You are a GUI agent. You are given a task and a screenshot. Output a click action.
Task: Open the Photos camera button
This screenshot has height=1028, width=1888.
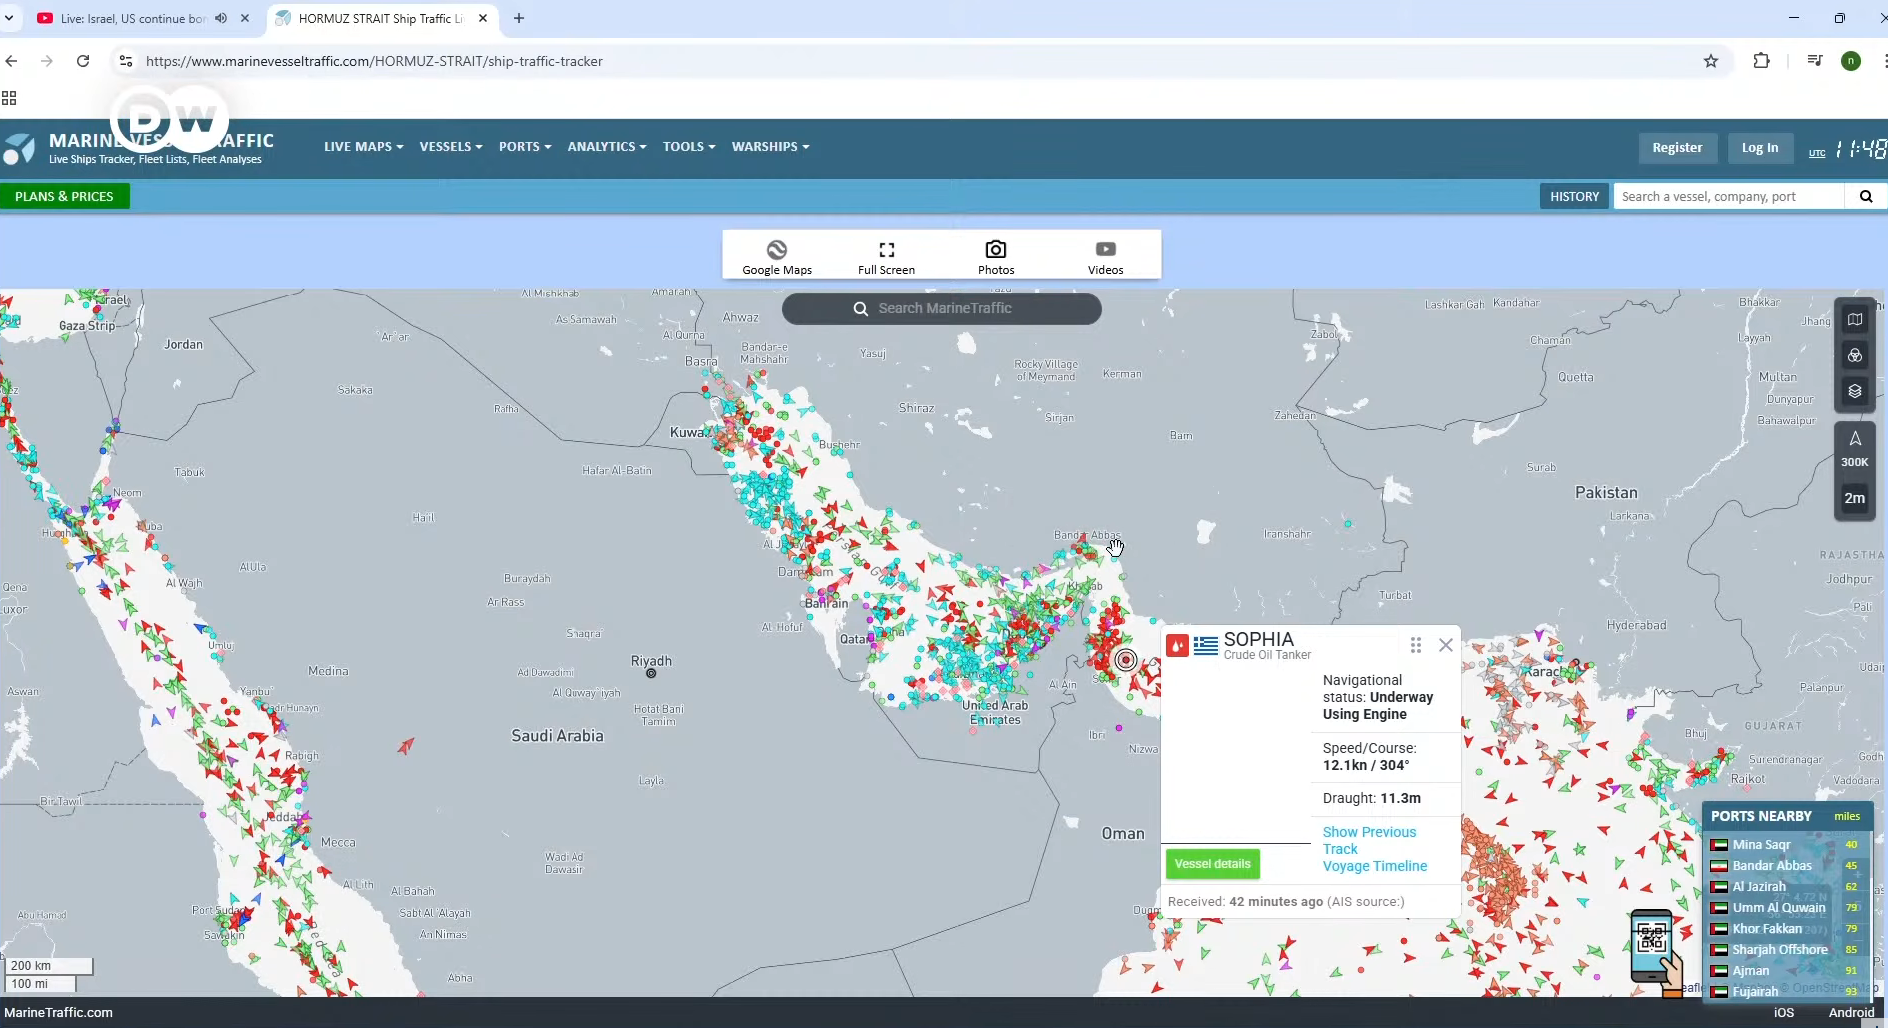pos(996,256)
